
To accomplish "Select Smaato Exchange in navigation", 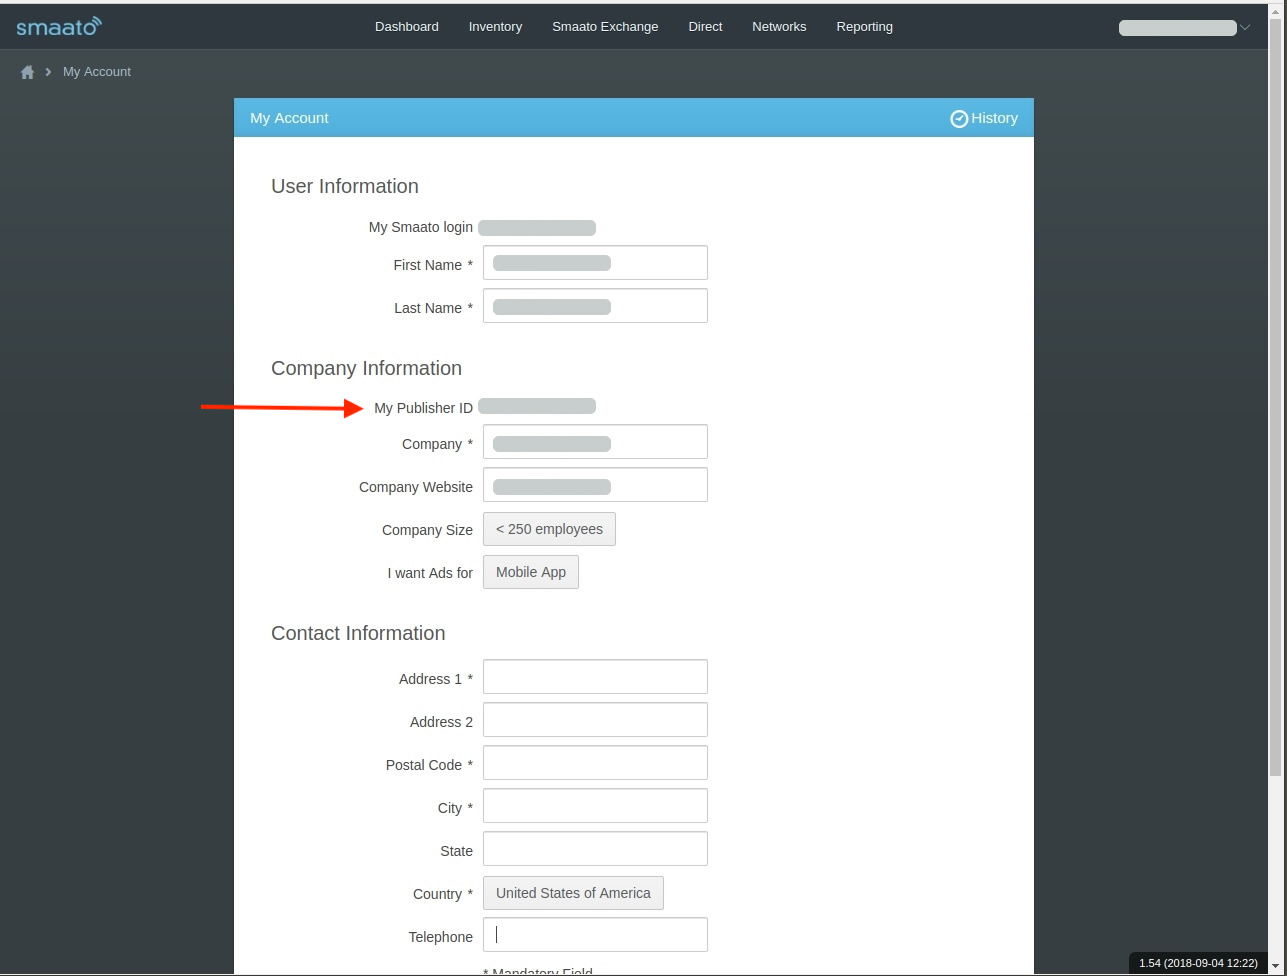I will [x=605, y=27].
